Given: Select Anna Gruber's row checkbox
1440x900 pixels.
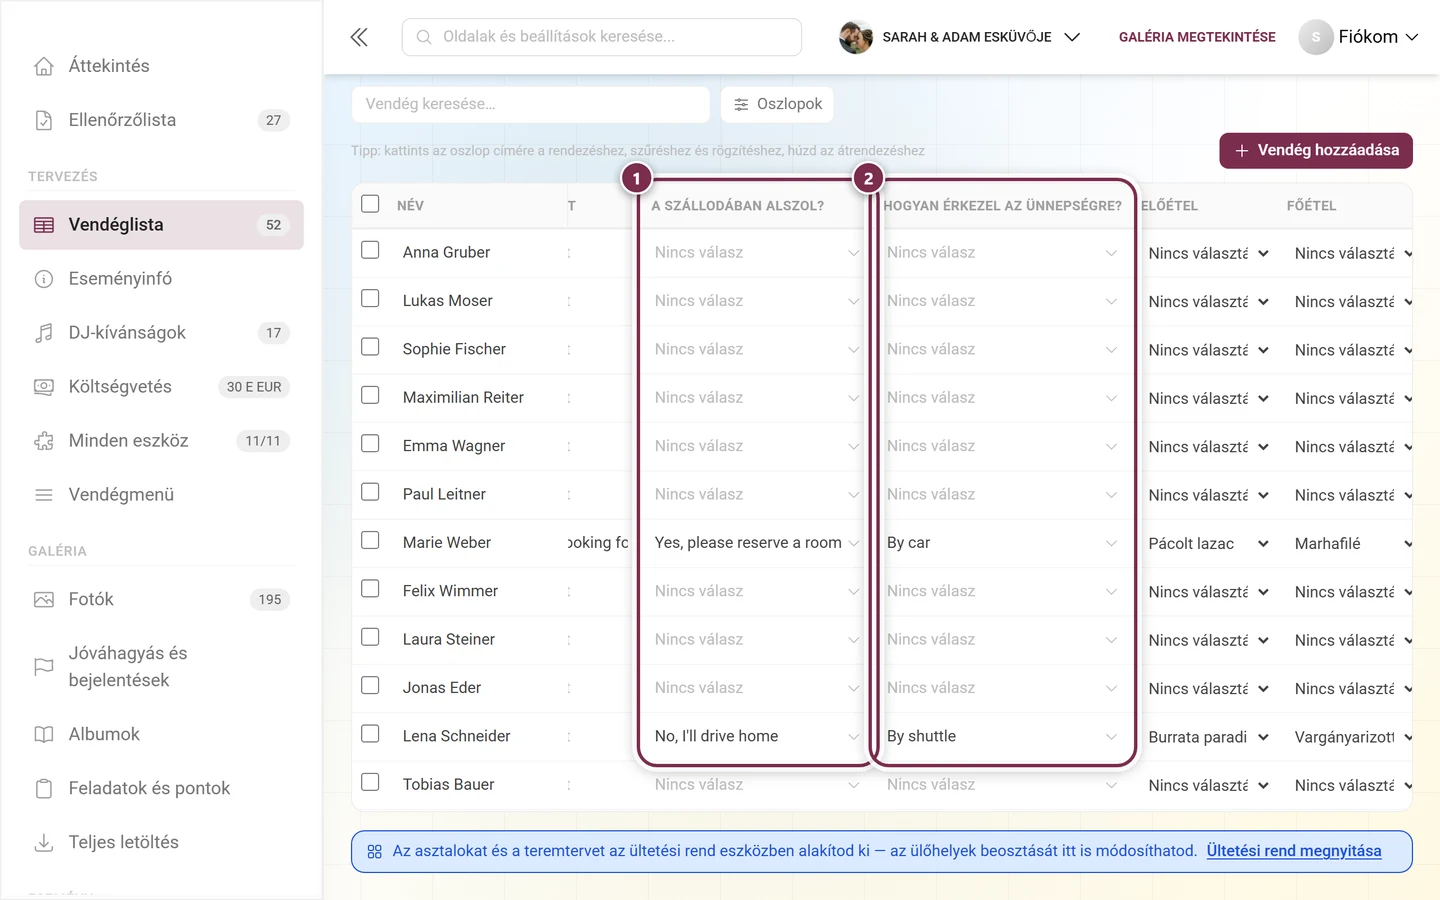Looking at the screenshot, I should click(x=370, y=250).
